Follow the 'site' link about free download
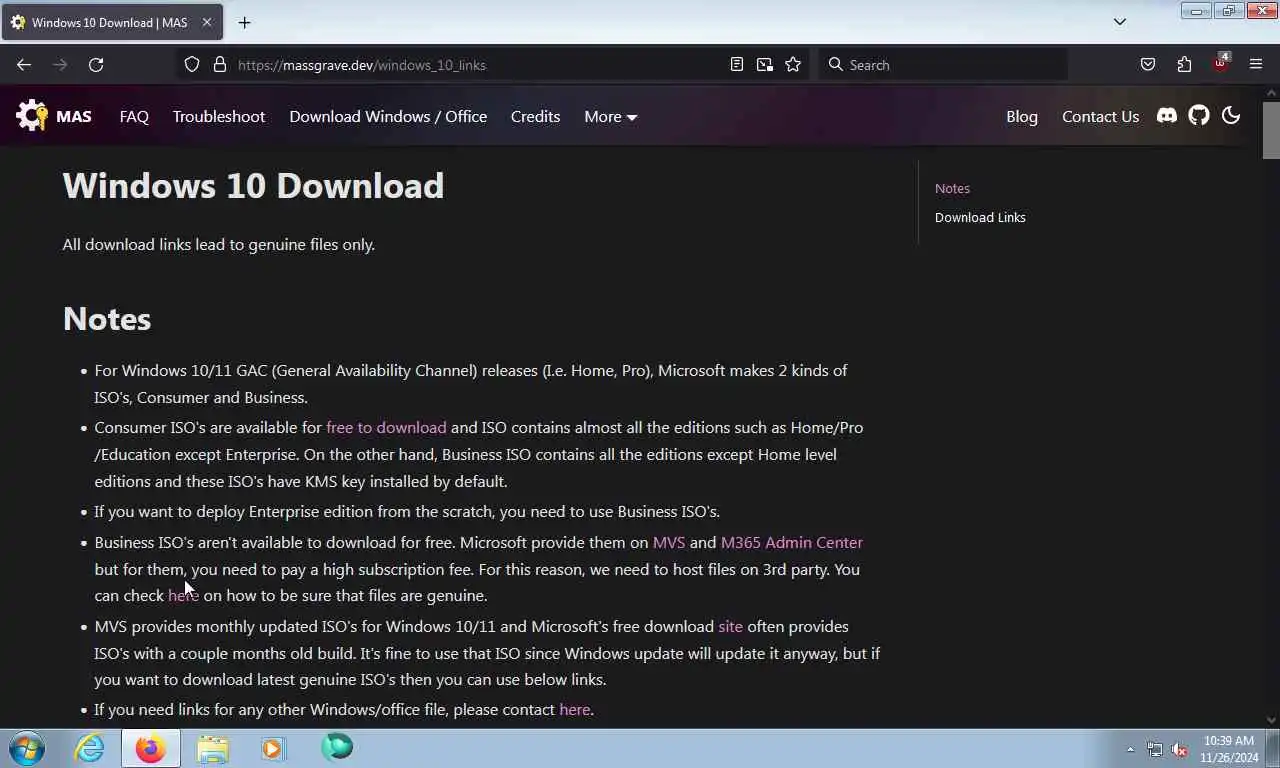Screen dimensions: 1280x768 point(730,626)
